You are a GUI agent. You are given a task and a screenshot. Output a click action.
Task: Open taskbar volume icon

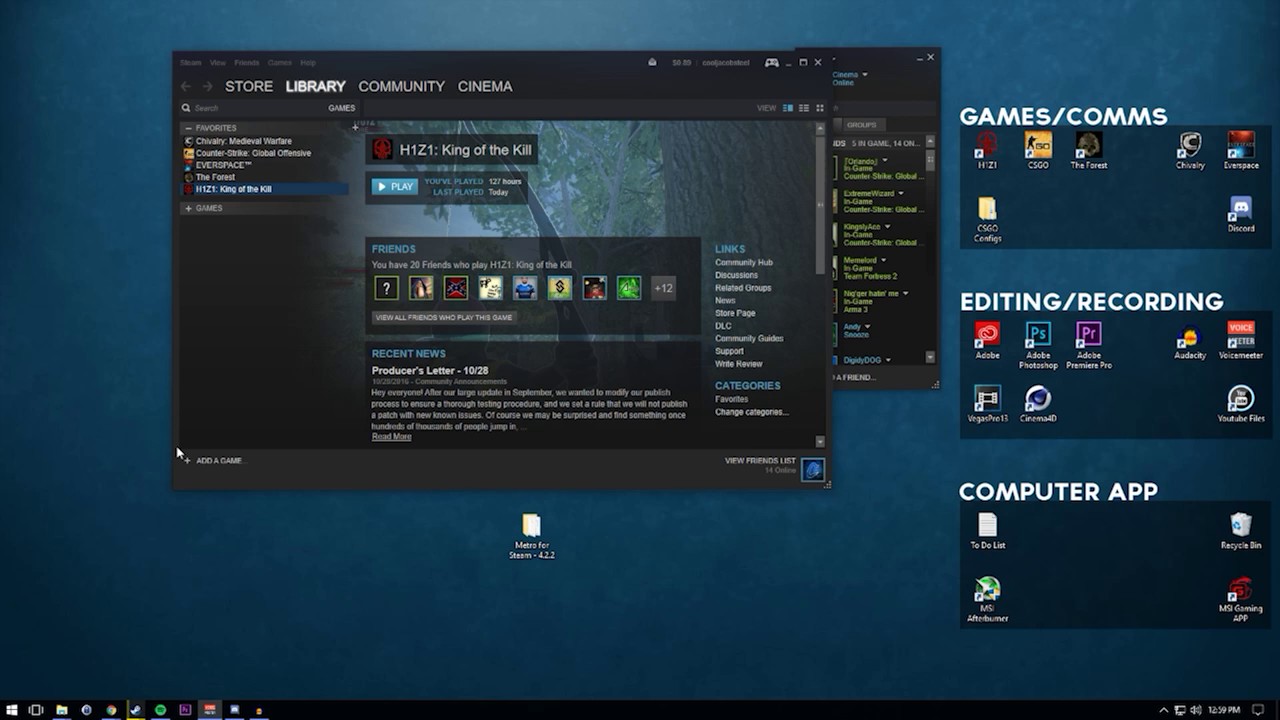coord(1195,710)
